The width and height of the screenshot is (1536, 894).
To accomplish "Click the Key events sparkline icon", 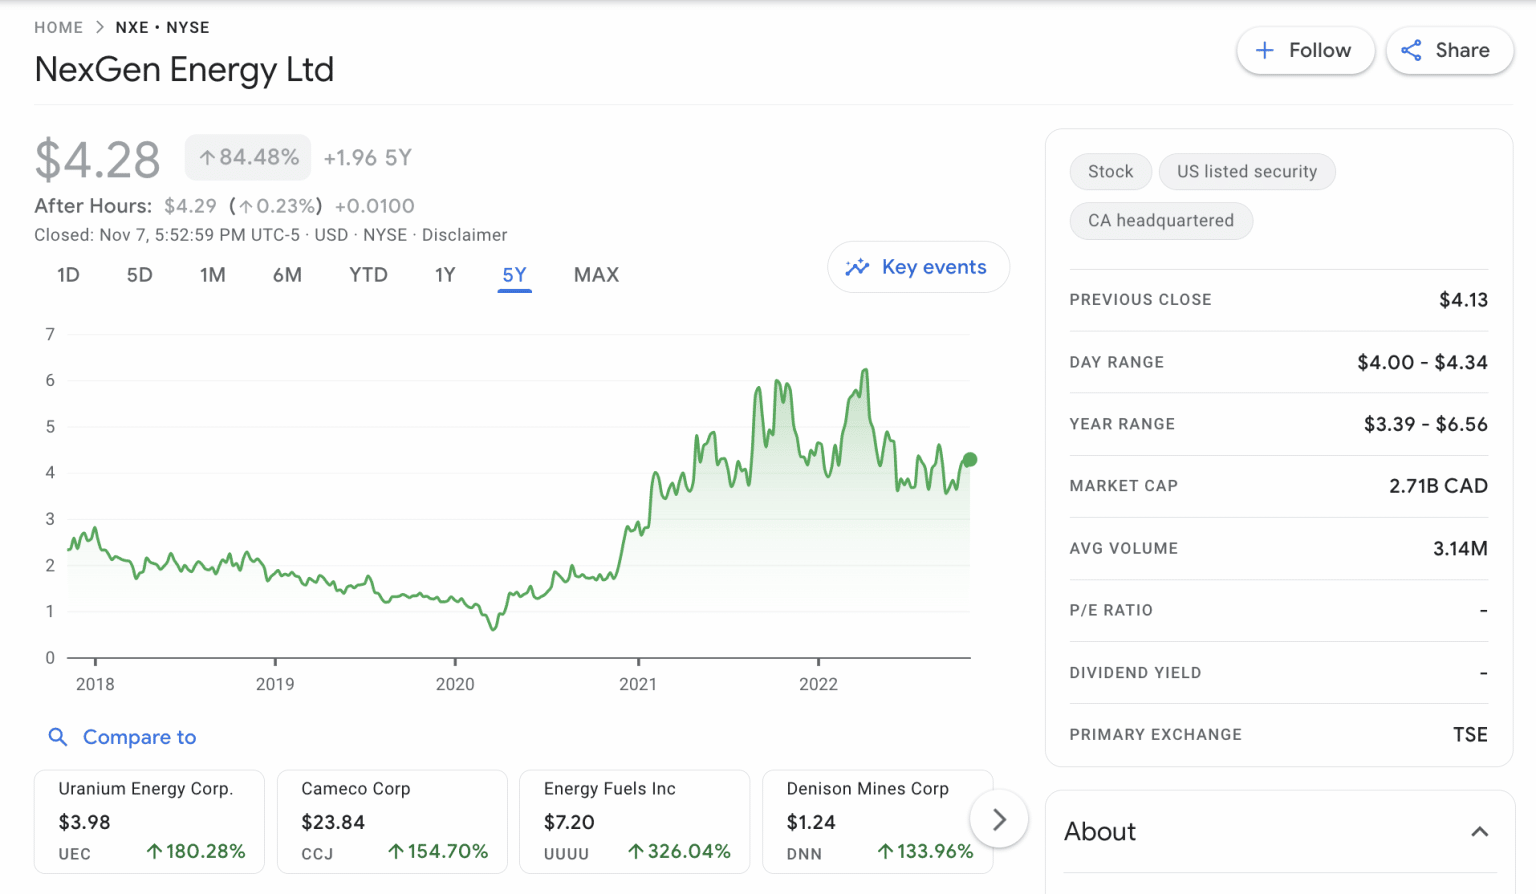I will pyautogui.click(x=857, y=267).
